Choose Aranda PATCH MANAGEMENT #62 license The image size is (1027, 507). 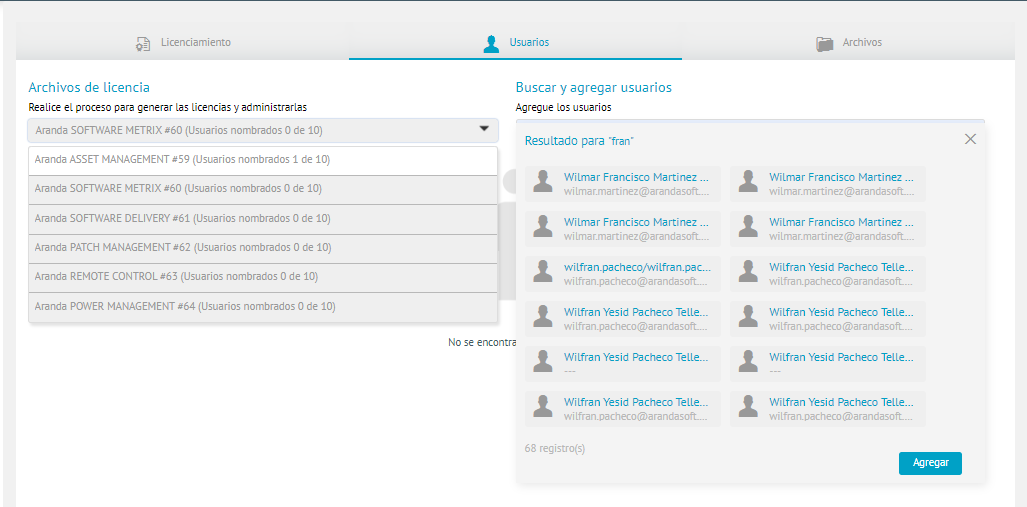[x=263, y=249]
